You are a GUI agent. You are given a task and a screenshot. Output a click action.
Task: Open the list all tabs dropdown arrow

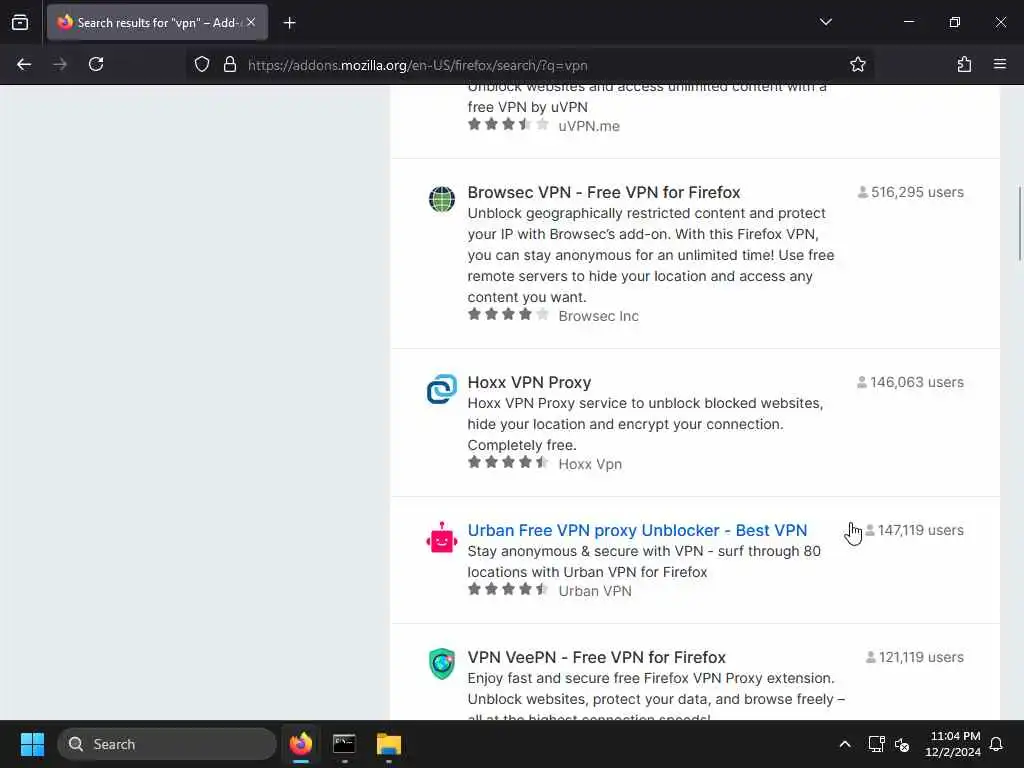pos(825,22)
